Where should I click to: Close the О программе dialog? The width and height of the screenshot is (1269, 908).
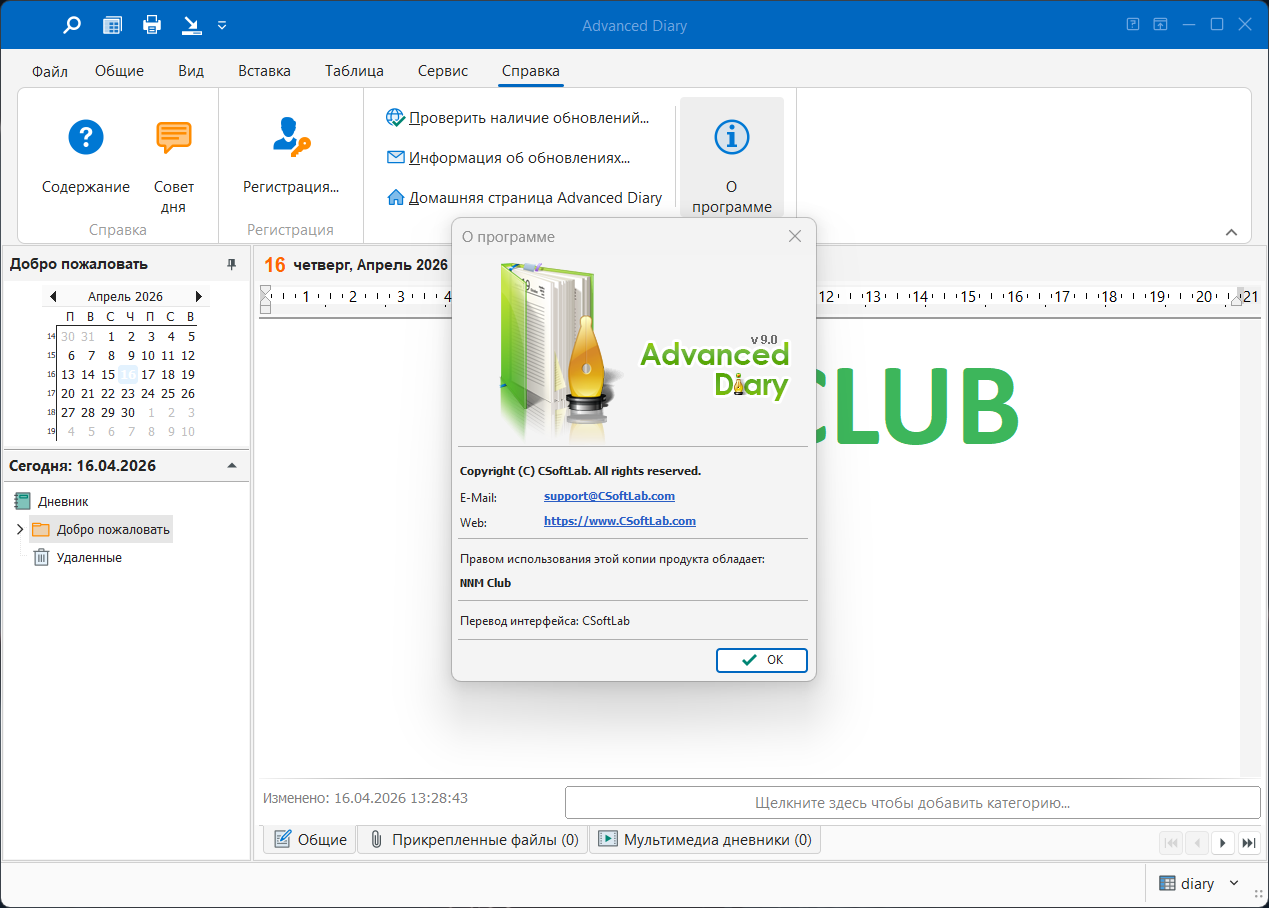(795, 237)
